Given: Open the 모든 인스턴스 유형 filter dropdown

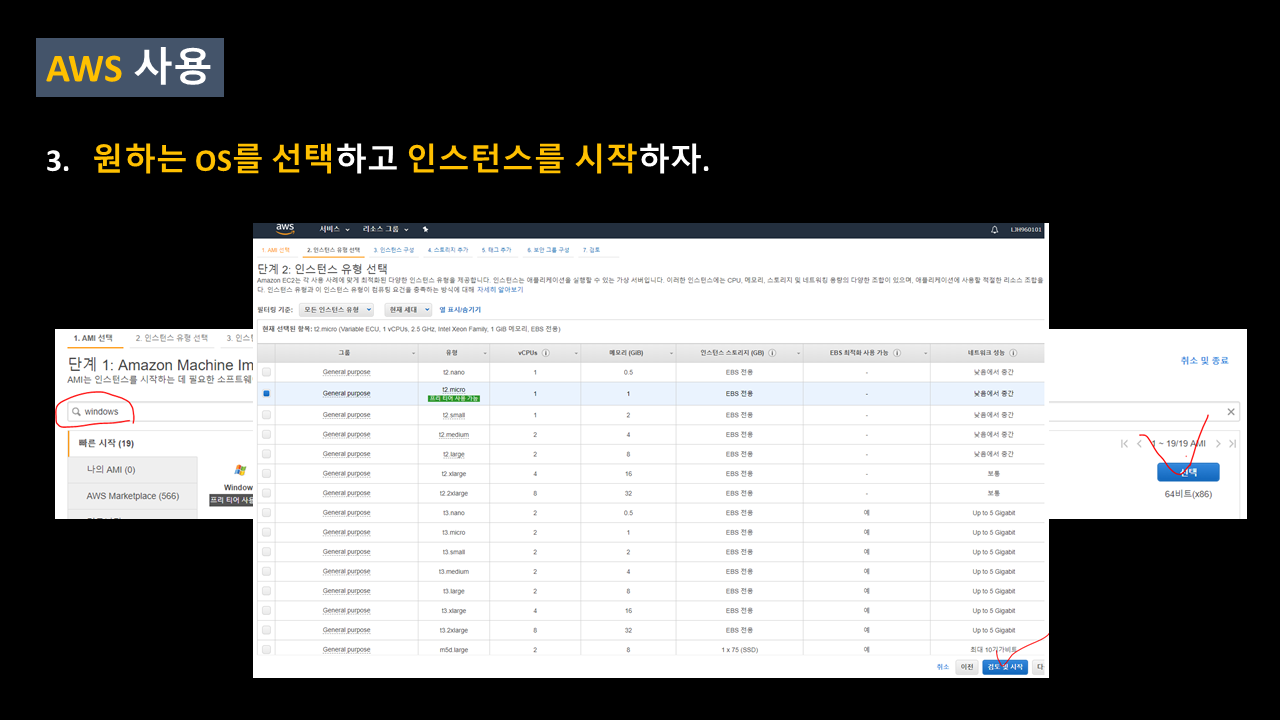Looking at the screenshot, I should pyautogui.click(x=338, y=310).
